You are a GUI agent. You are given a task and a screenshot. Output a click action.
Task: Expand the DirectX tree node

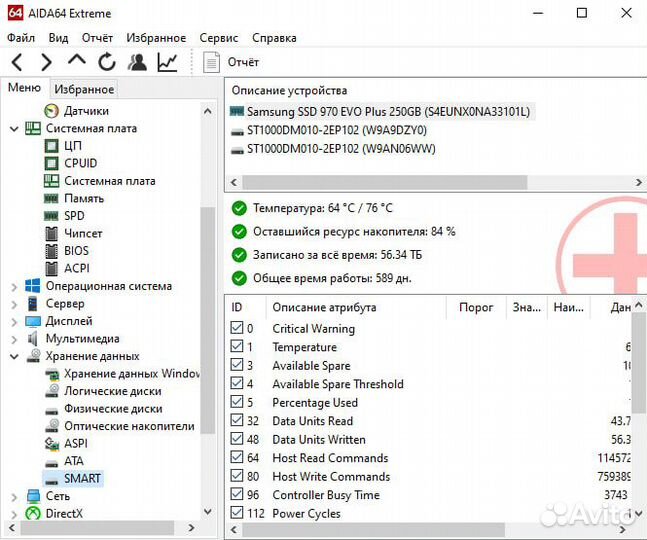(x=14, y=514)
